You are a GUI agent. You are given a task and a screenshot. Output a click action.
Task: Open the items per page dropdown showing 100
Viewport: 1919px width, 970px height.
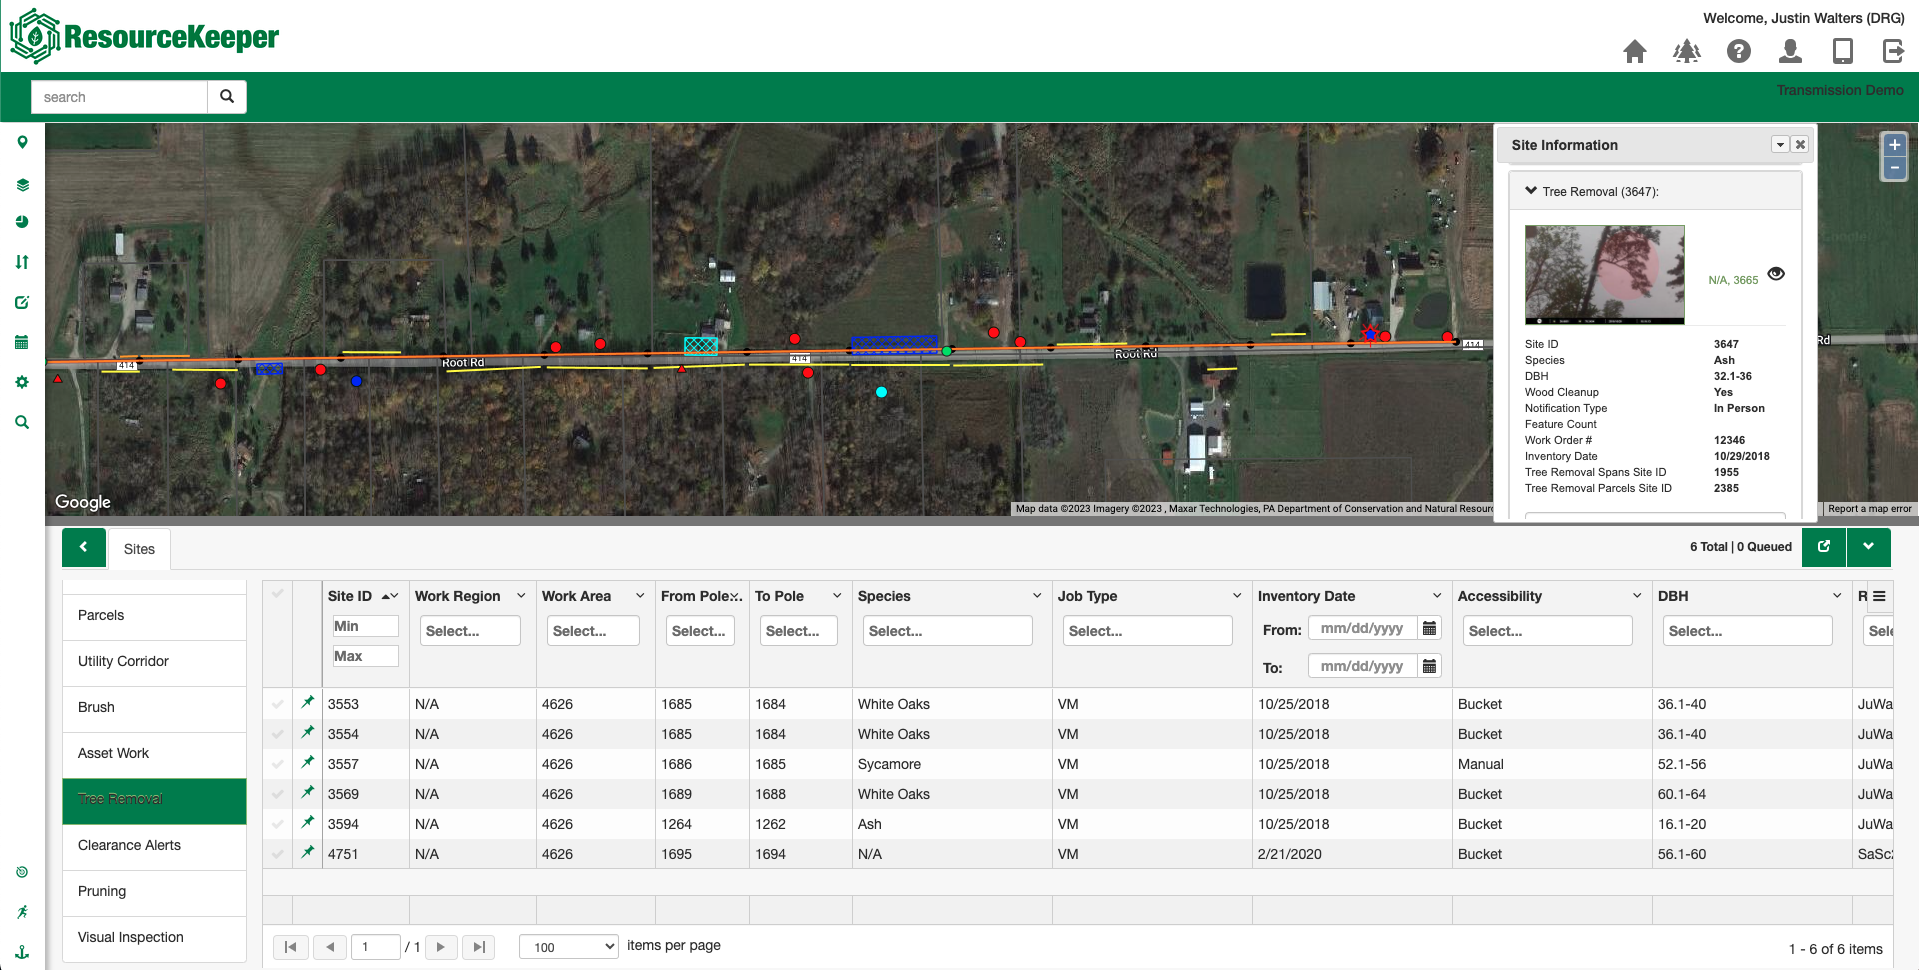(x=568, y=946)
